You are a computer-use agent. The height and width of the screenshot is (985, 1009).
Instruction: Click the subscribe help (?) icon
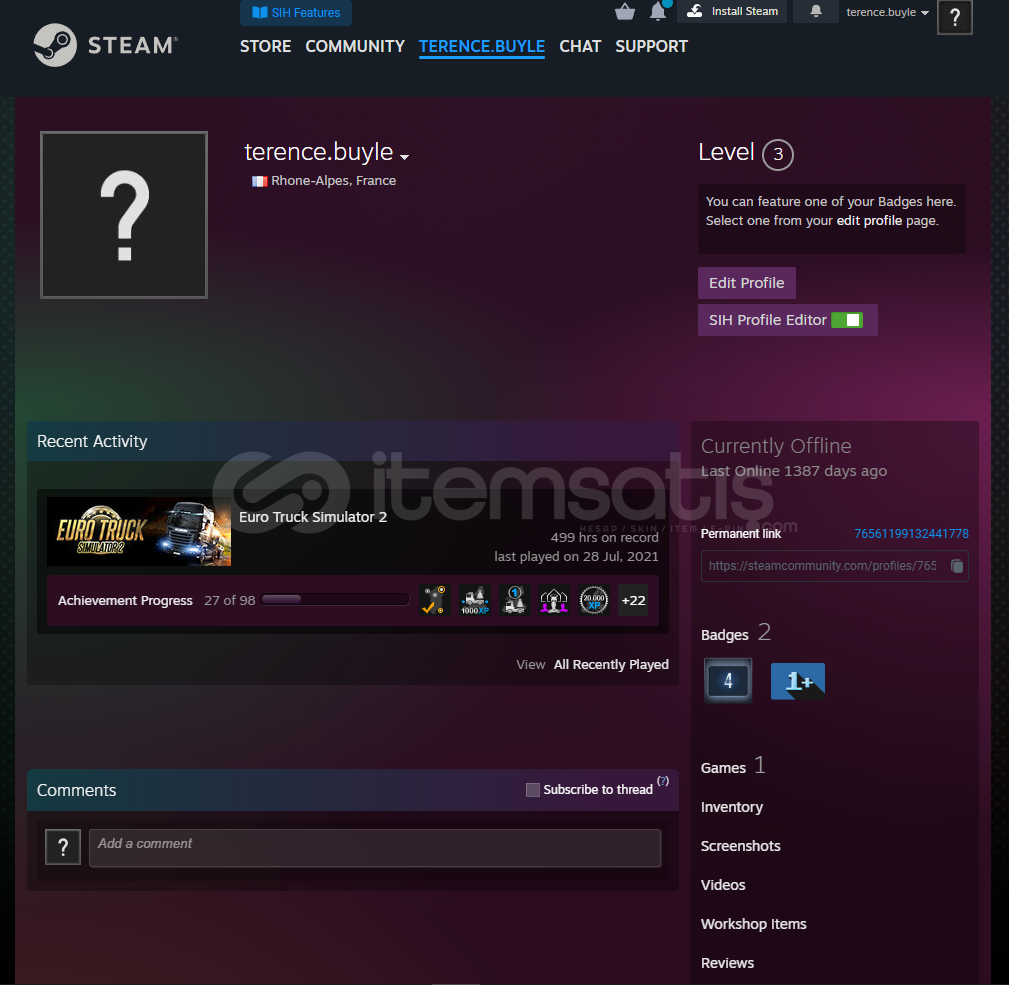(663, 781)
